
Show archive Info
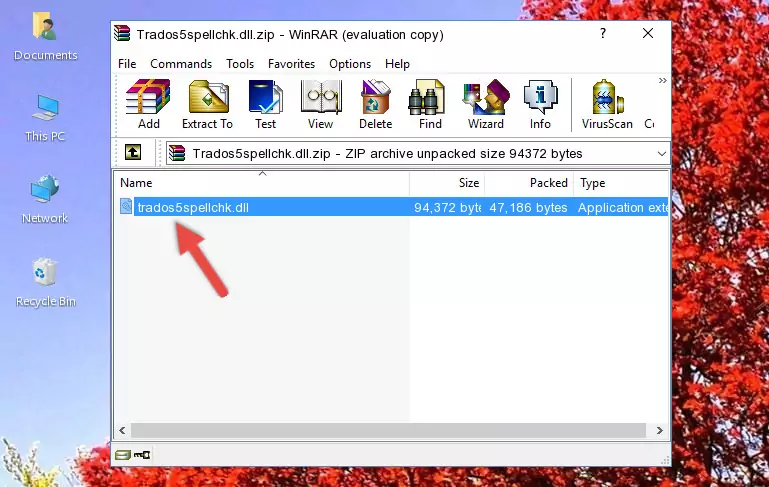tap(540, 104)
